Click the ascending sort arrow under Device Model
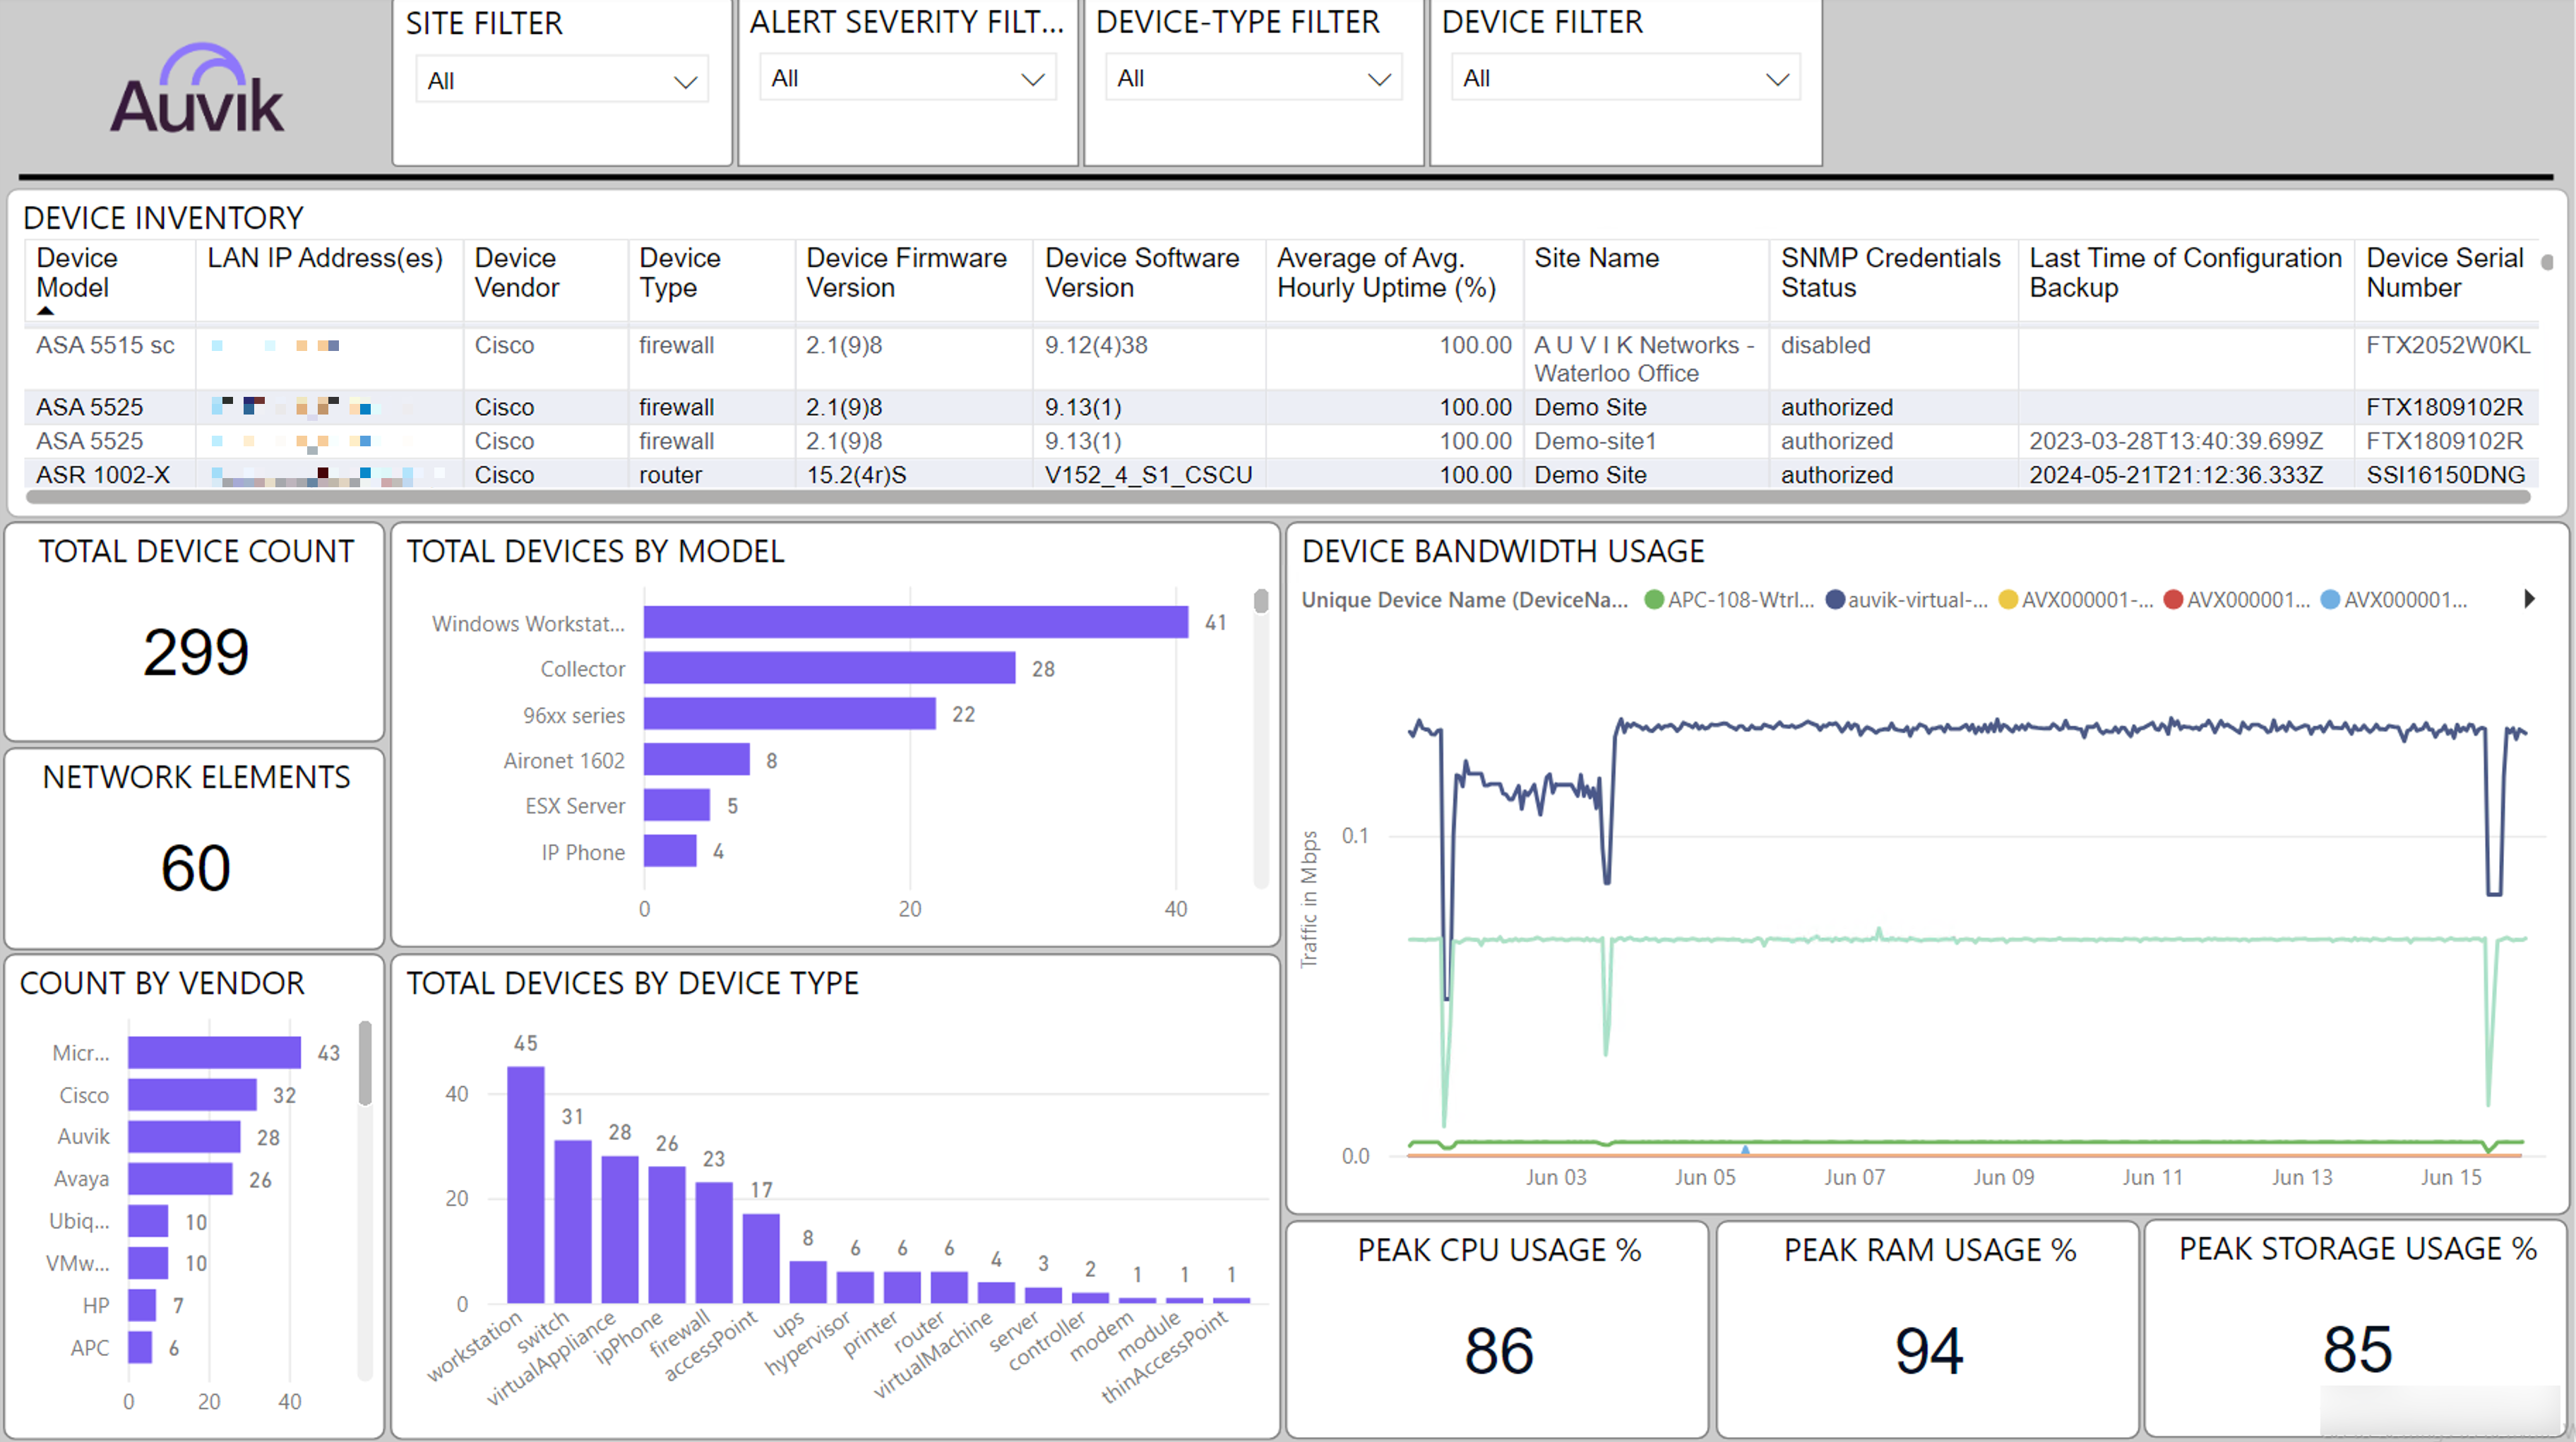2576x1442 pixels. 45,311
